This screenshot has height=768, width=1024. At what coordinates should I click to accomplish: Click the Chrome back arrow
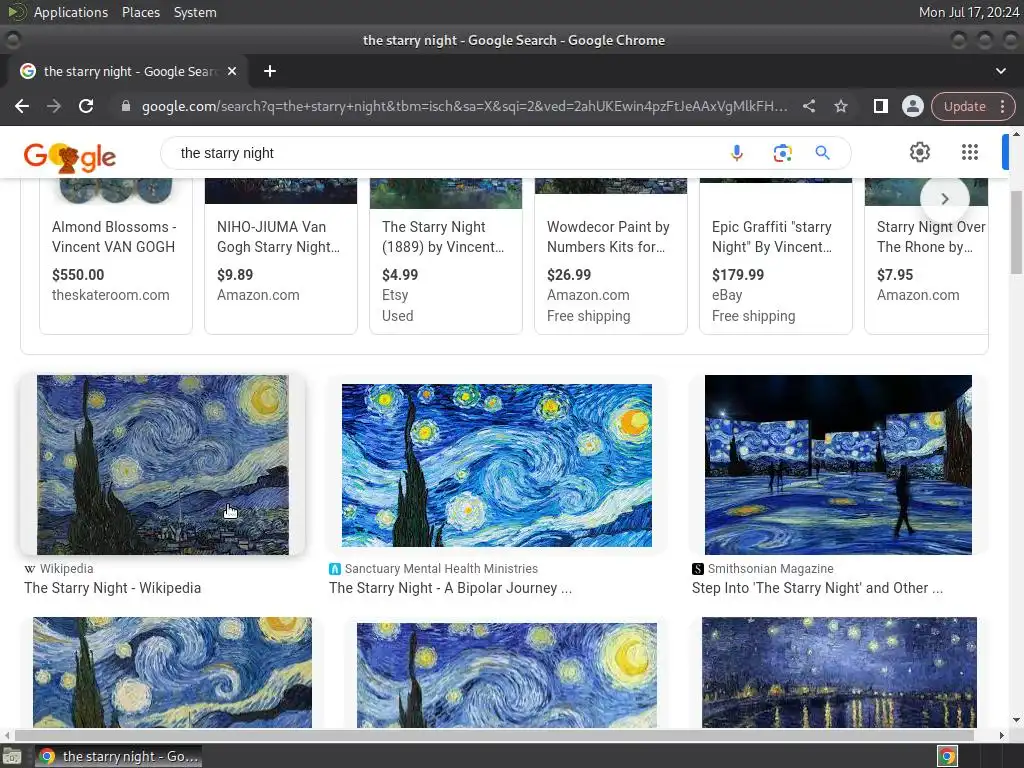22,106
